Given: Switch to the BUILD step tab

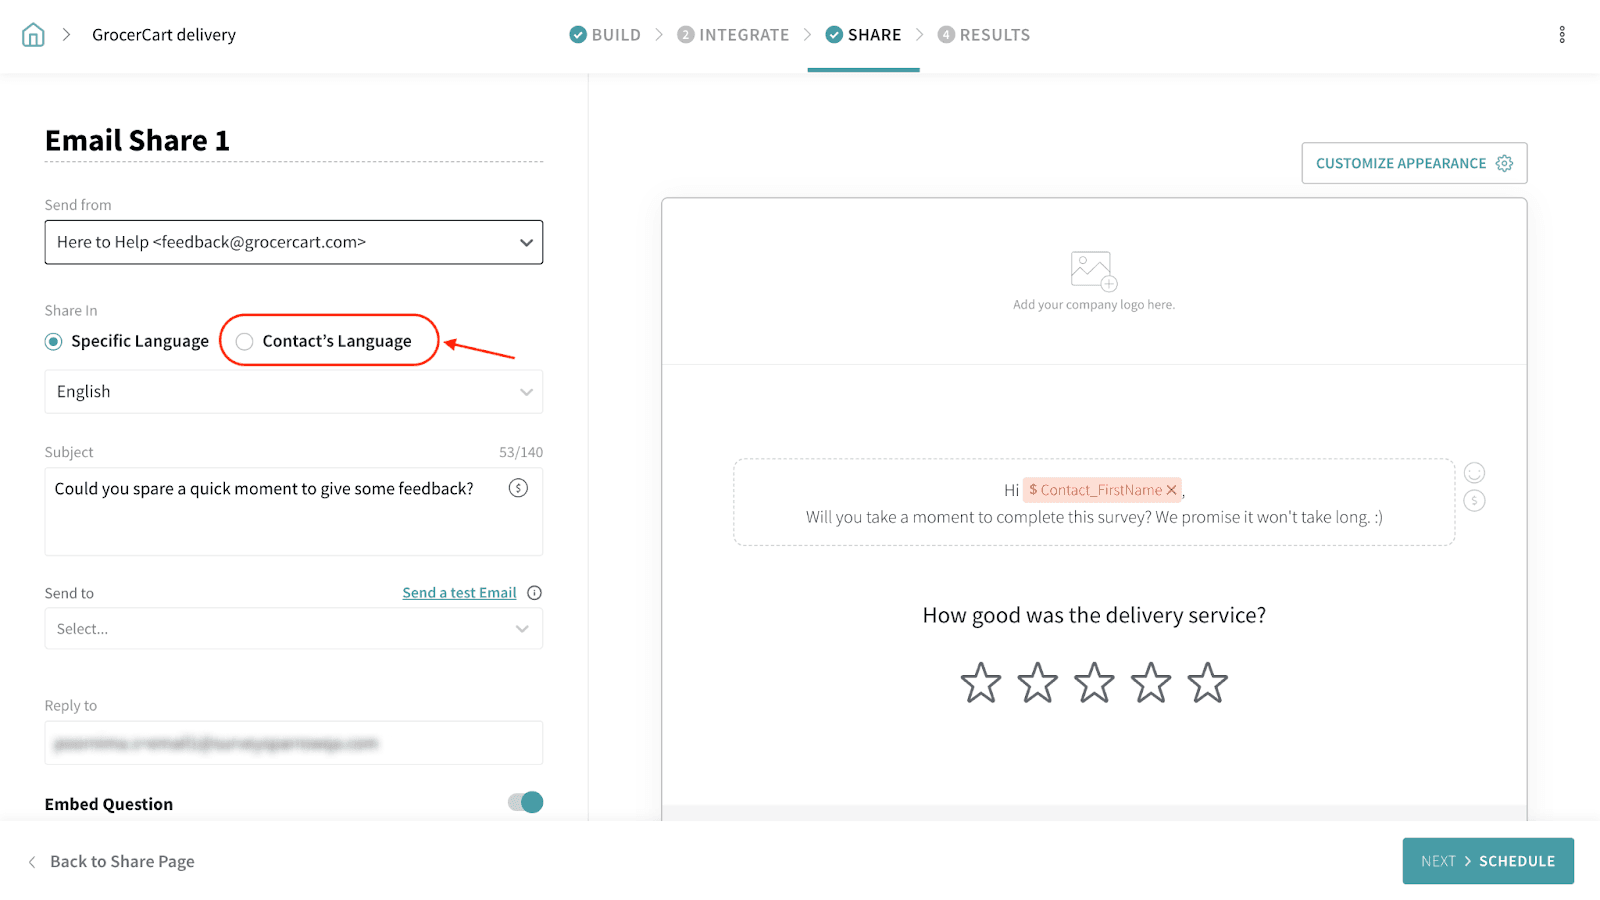Looking at the screenshot, I should tap(605, 35).
